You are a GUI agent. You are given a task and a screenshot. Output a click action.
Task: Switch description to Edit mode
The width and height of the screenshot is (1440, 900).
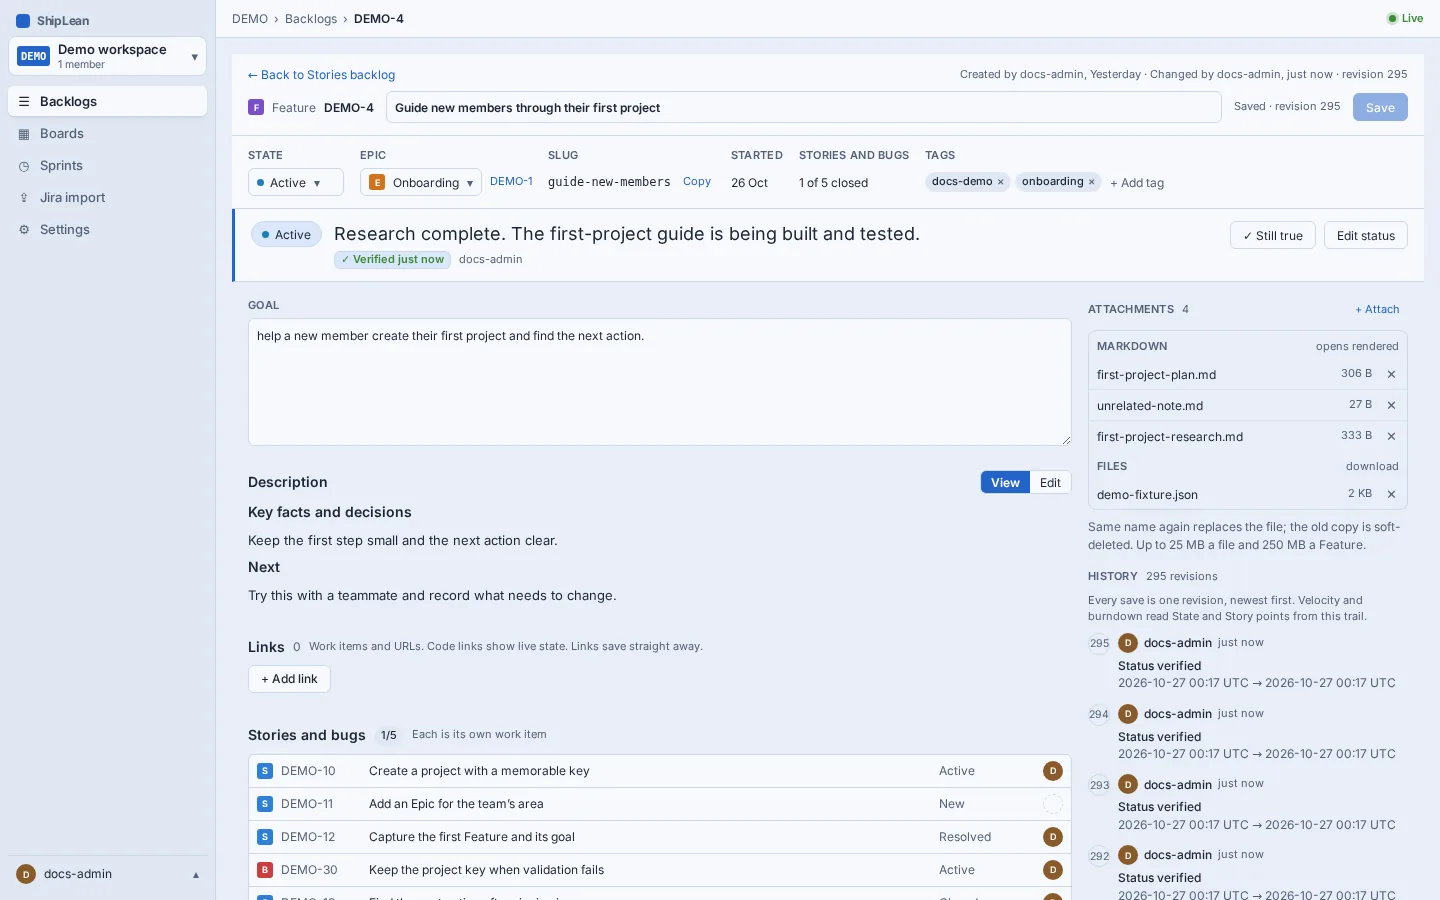tap(1050, 482)
